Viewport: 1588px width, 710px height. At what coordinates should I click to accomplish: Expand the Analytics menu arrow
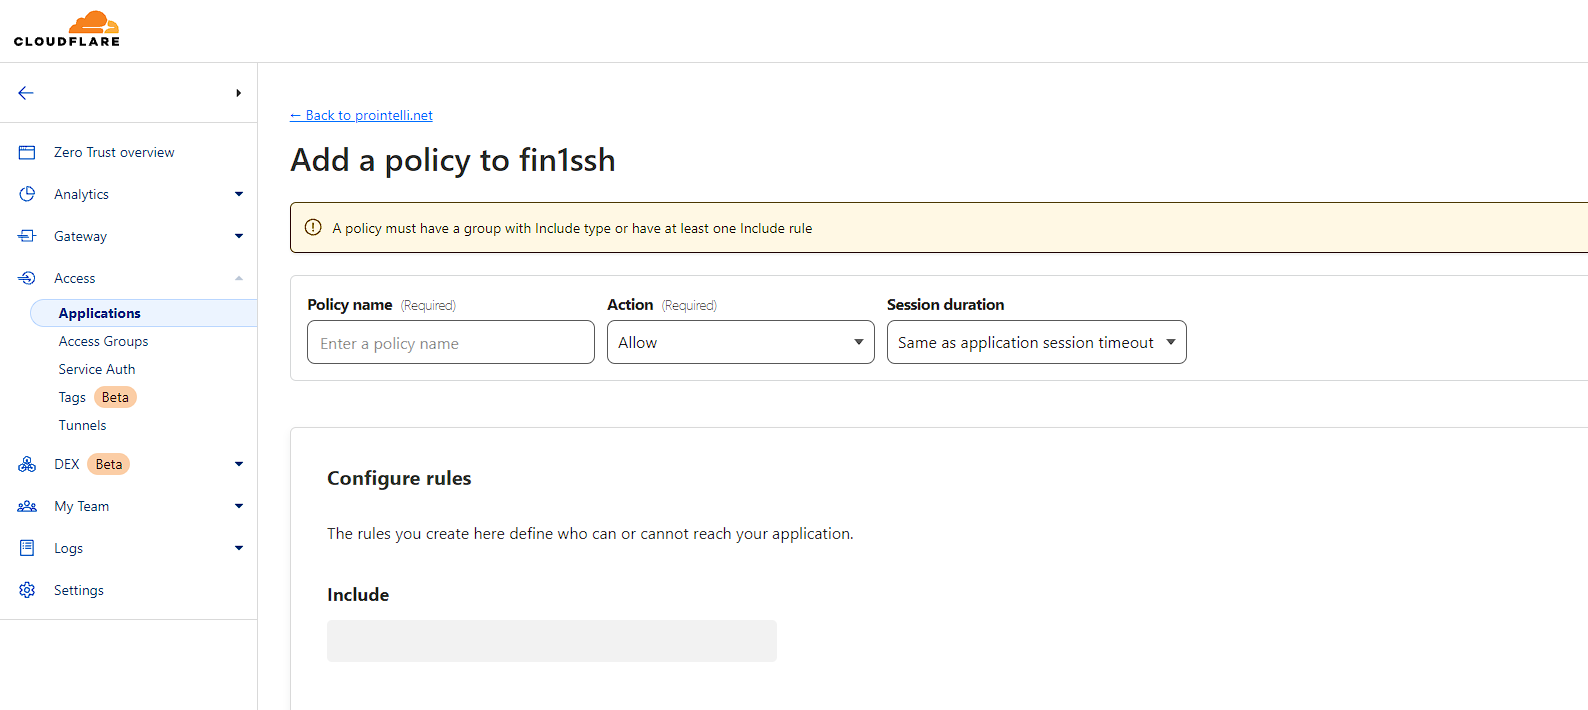coord(239,194)
